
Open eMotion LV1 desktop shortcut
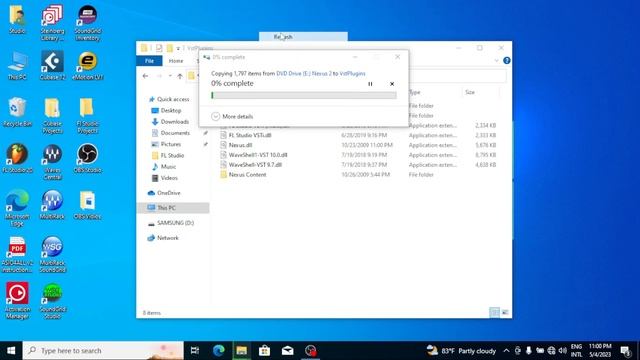(x=87, y=65)
